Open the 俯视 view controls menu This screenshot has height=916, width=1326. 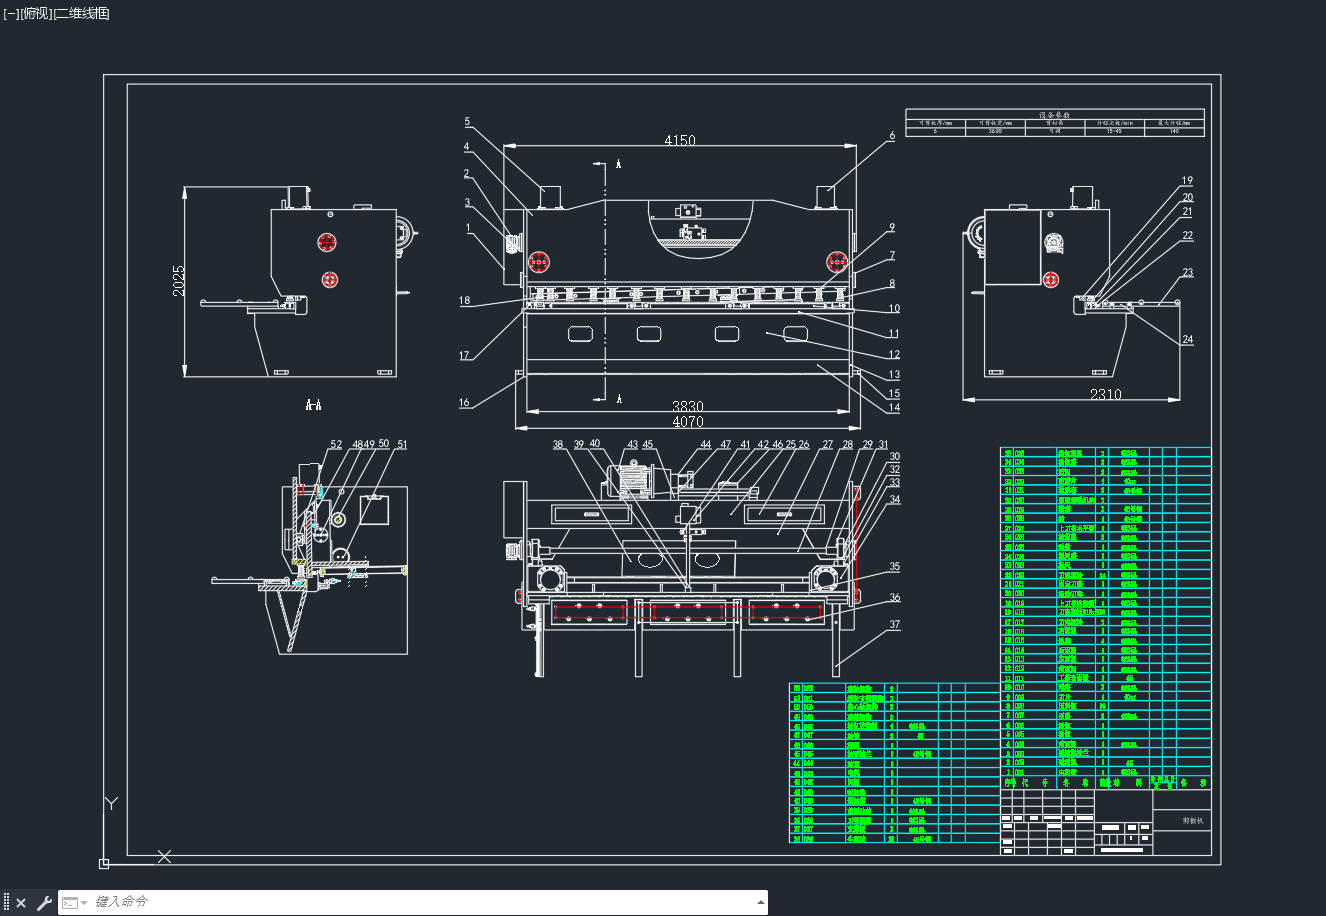point(35,13)
